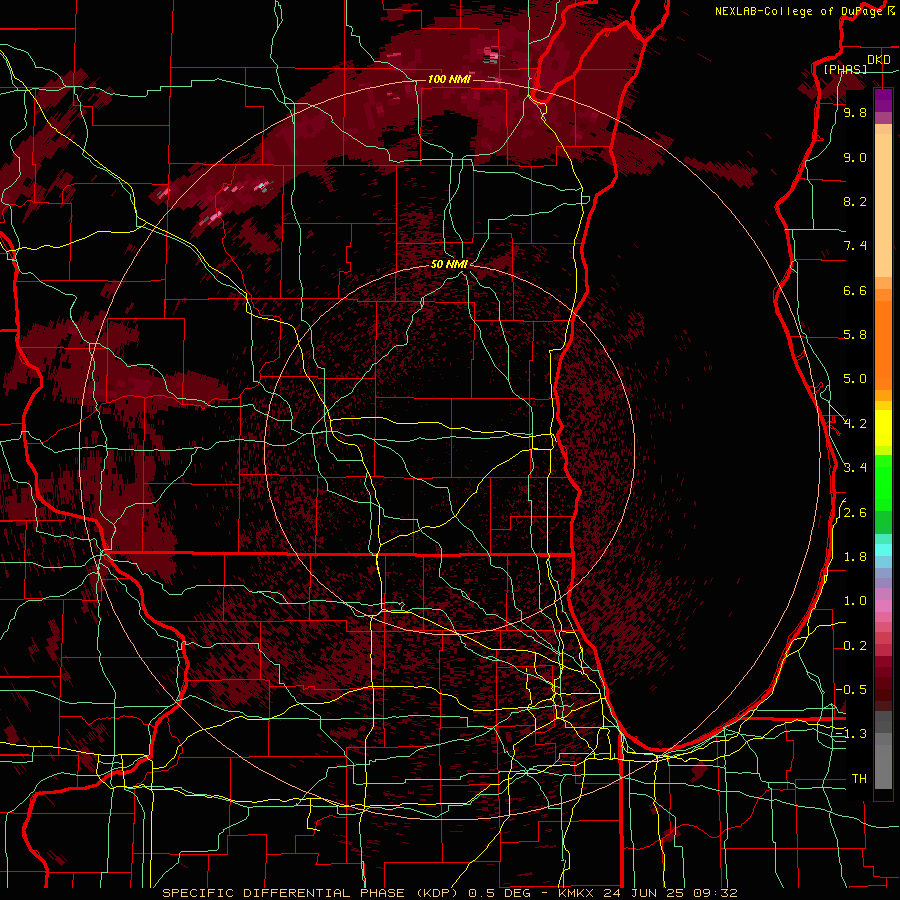Select the 5.8 legend value
The height and width of the screenshot is (900, 900).
click(855, 335)
